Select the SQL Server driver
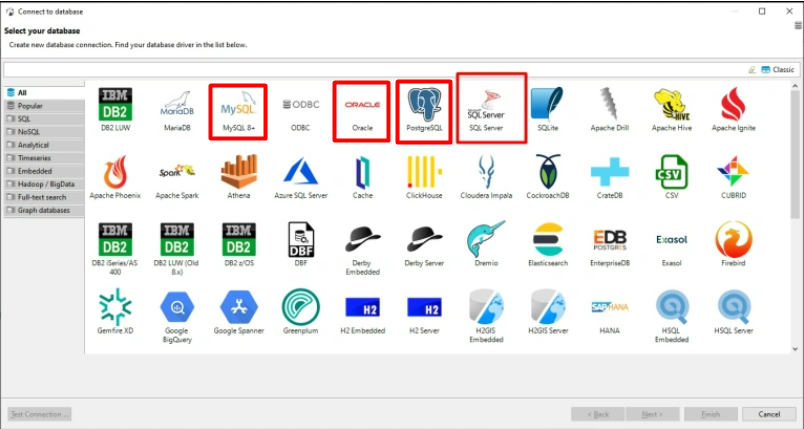The width and height of the screenshot is (804, 429). point(486,110)
